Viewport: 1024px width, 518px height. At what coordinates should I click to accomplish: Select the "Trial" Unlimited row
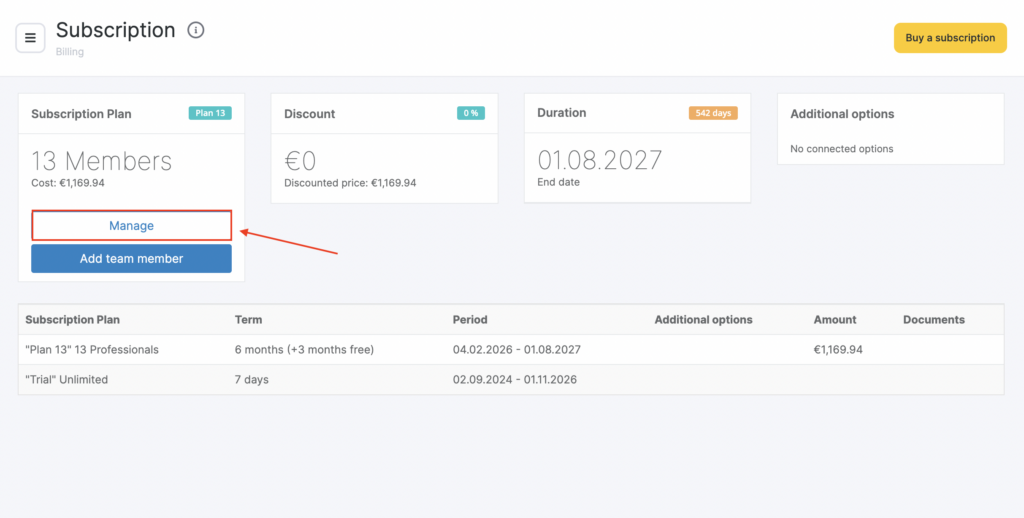pos(67,380)
